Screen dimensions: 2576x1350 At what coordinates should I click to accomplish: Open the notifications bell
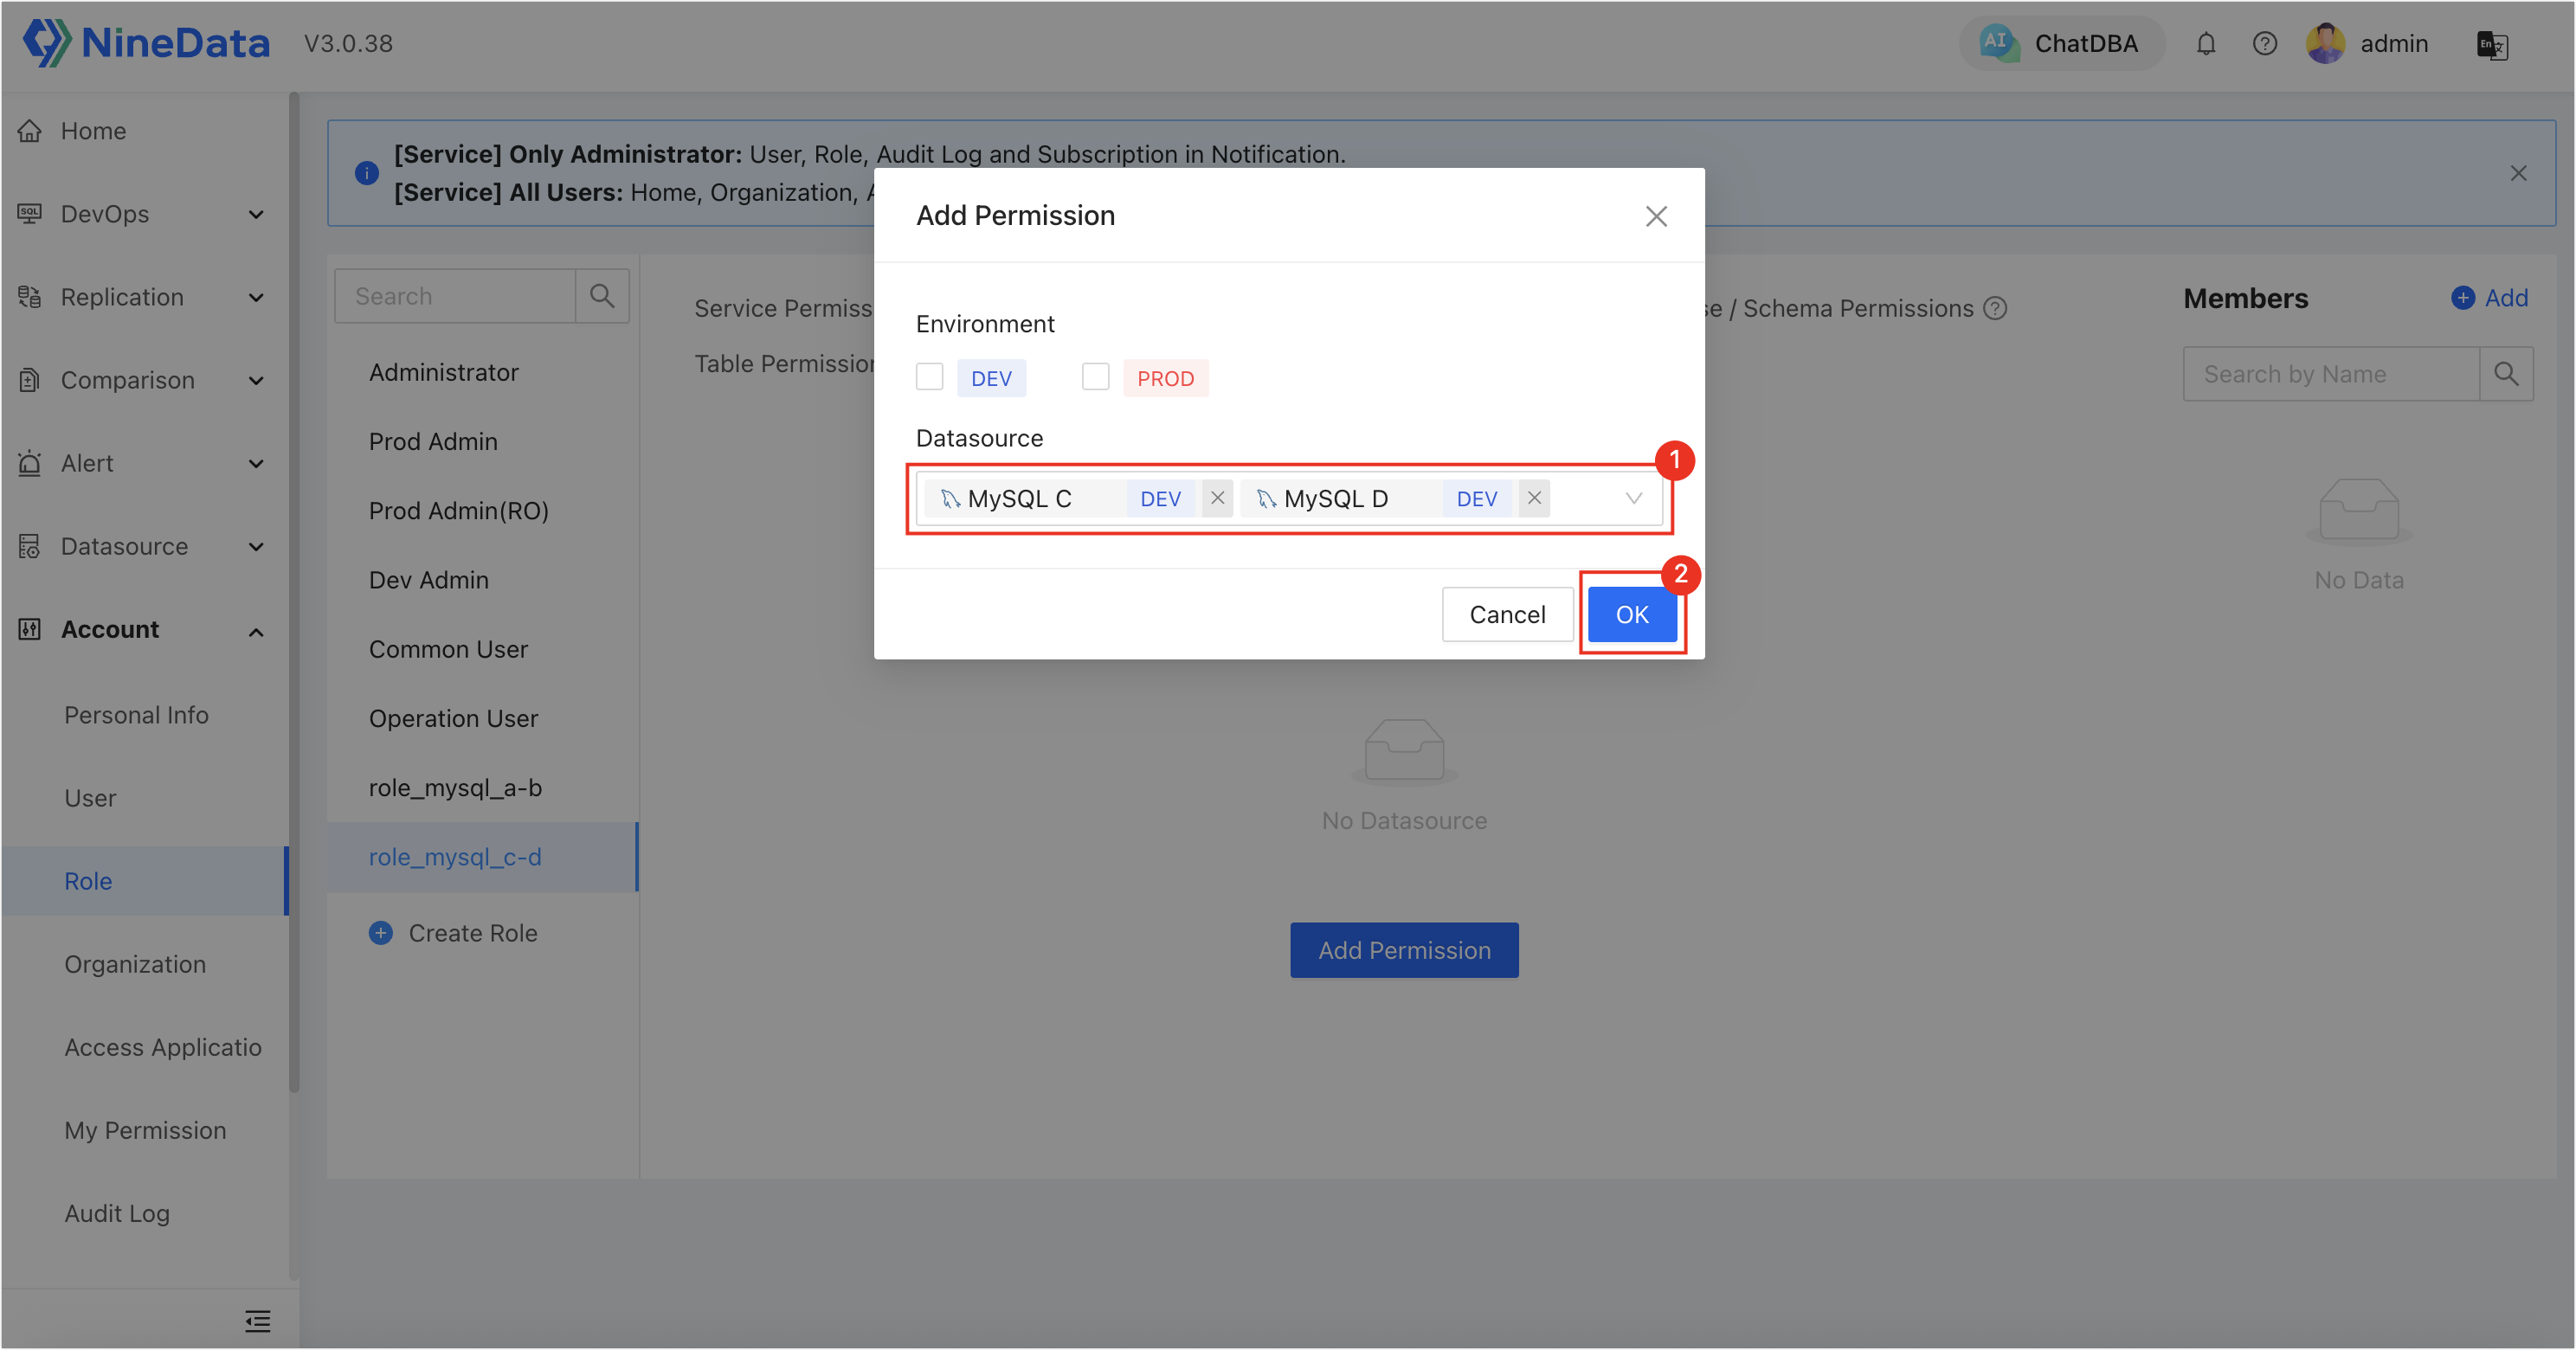pyautogui.click(x=2206, y=44)
